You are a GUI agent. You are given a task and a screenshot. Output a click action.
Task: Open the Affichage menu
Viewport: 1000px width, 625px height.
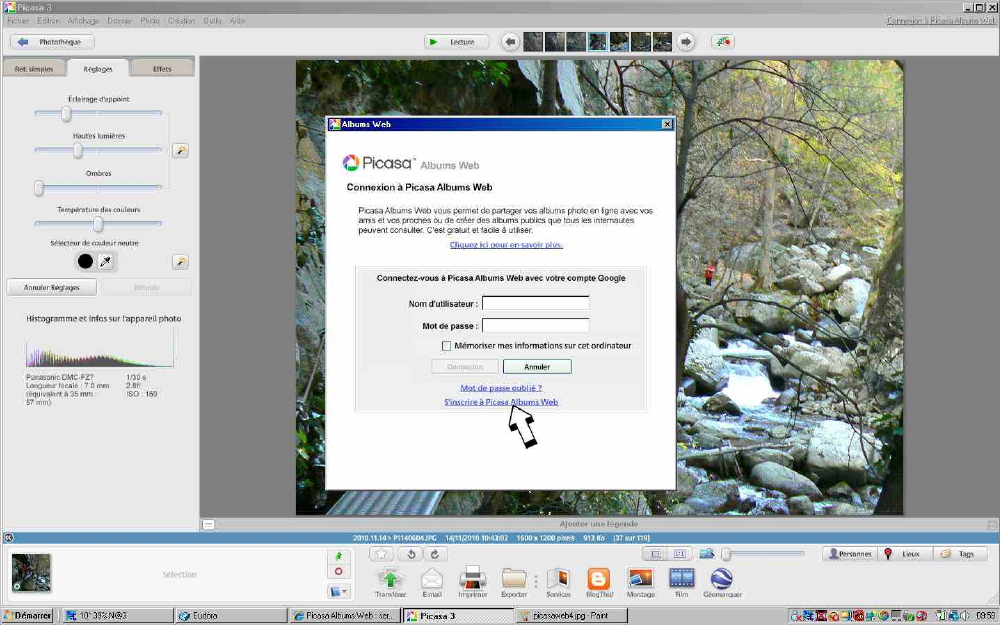pos(84,20)
